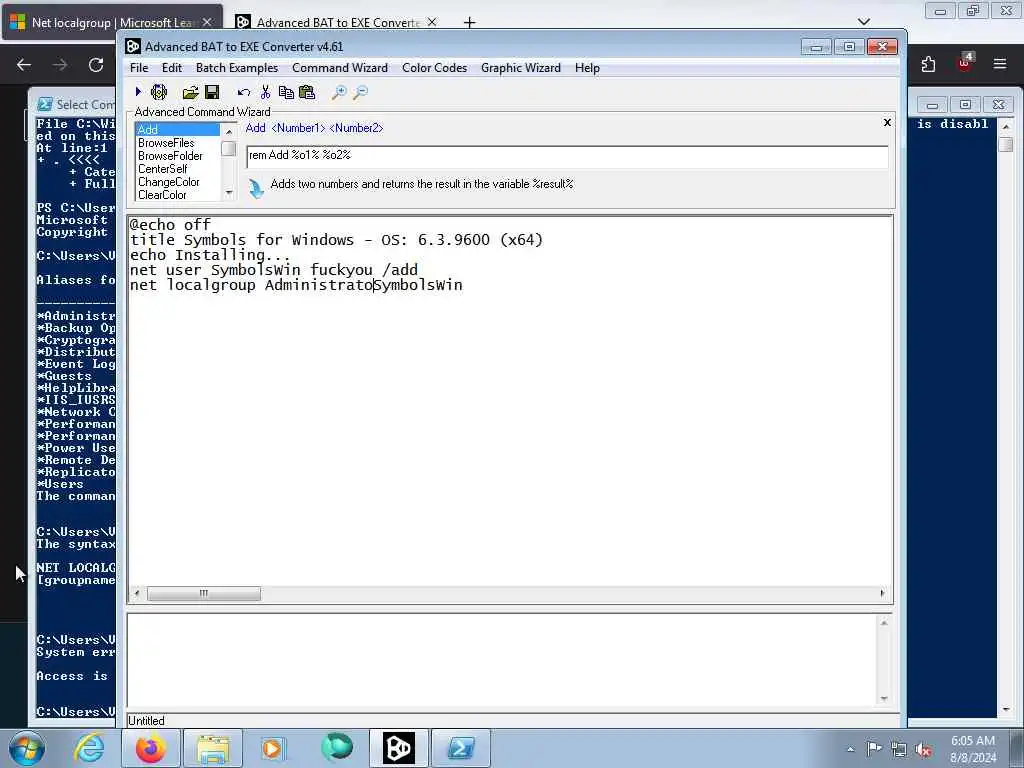Click the 'rem Add %o1% %o2%' input field
Image resolution: width=1024 pixels, height=768 pixels.
567,156
